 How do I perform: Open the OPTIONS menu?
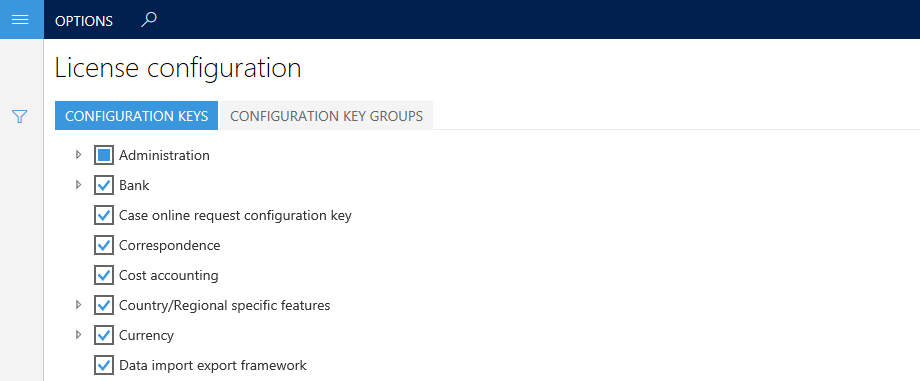pos(84,21)
